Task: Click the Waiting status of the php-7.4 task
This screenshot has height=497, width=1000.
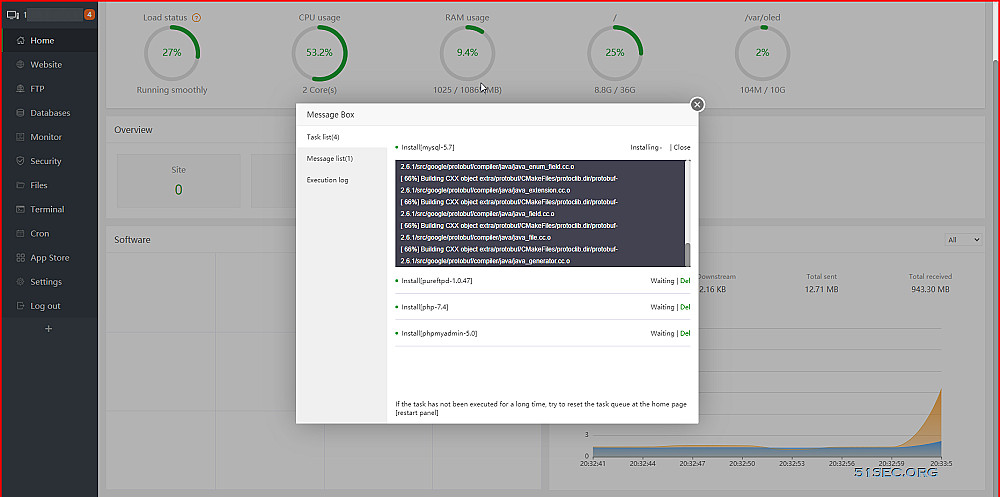Action: pyautogui.click(x=662, y=307)
